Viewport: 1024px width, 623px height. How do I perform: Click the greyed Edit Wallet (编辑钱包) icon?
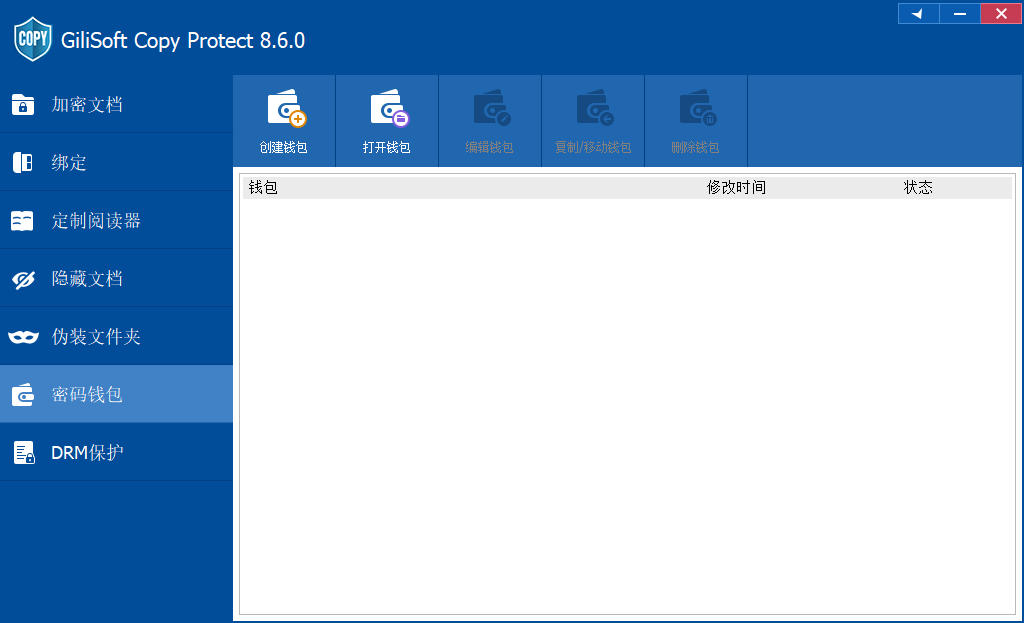click(492, 108)
